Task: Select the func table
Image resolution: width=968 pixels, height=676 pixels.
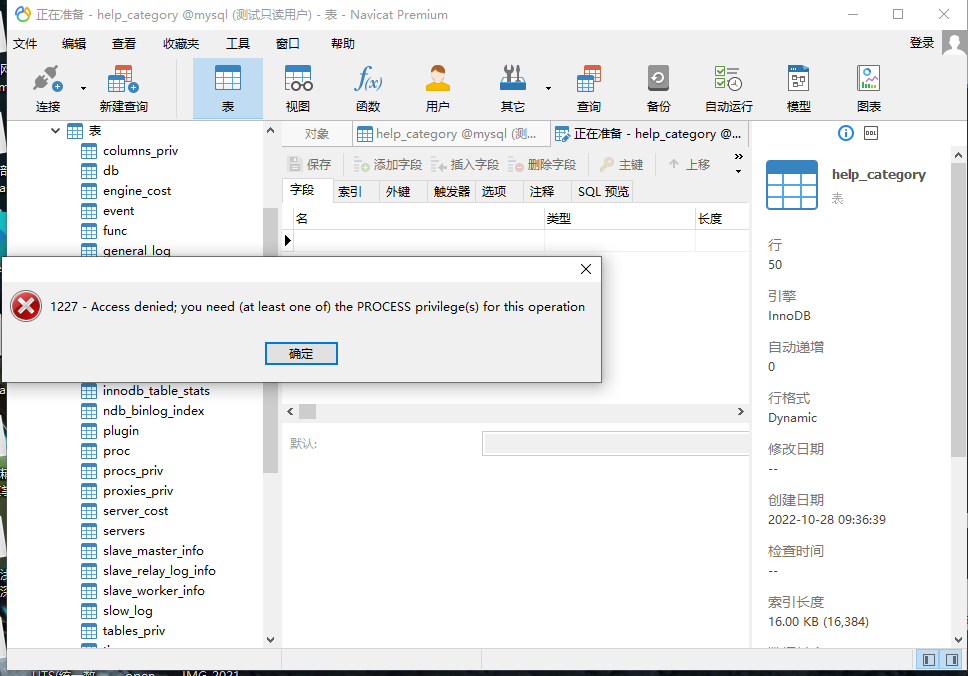Action: (115, 230)
